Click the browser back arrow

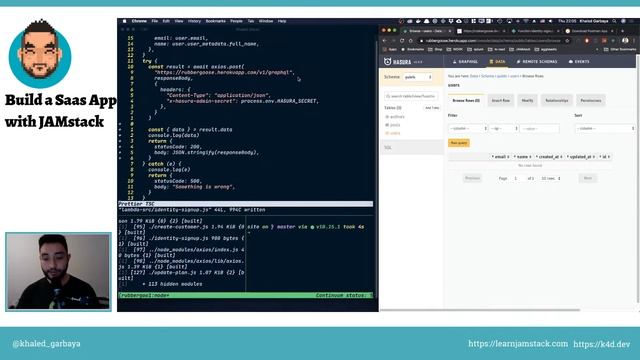[x=384, y=40]
